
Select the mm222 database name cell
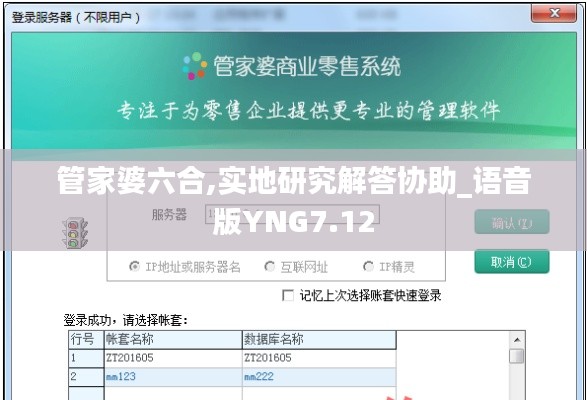coord(319,377)
